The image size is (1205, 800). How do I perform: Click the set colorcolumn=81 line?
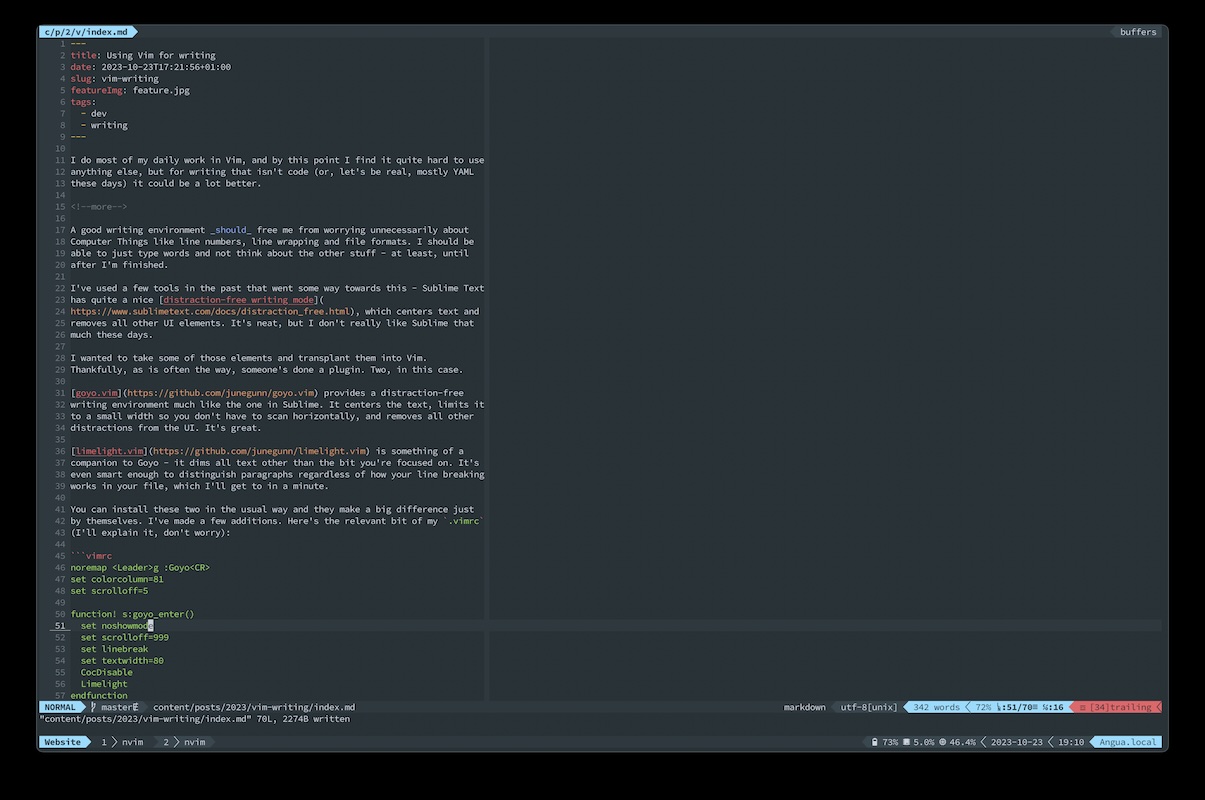tap(117, 579)
